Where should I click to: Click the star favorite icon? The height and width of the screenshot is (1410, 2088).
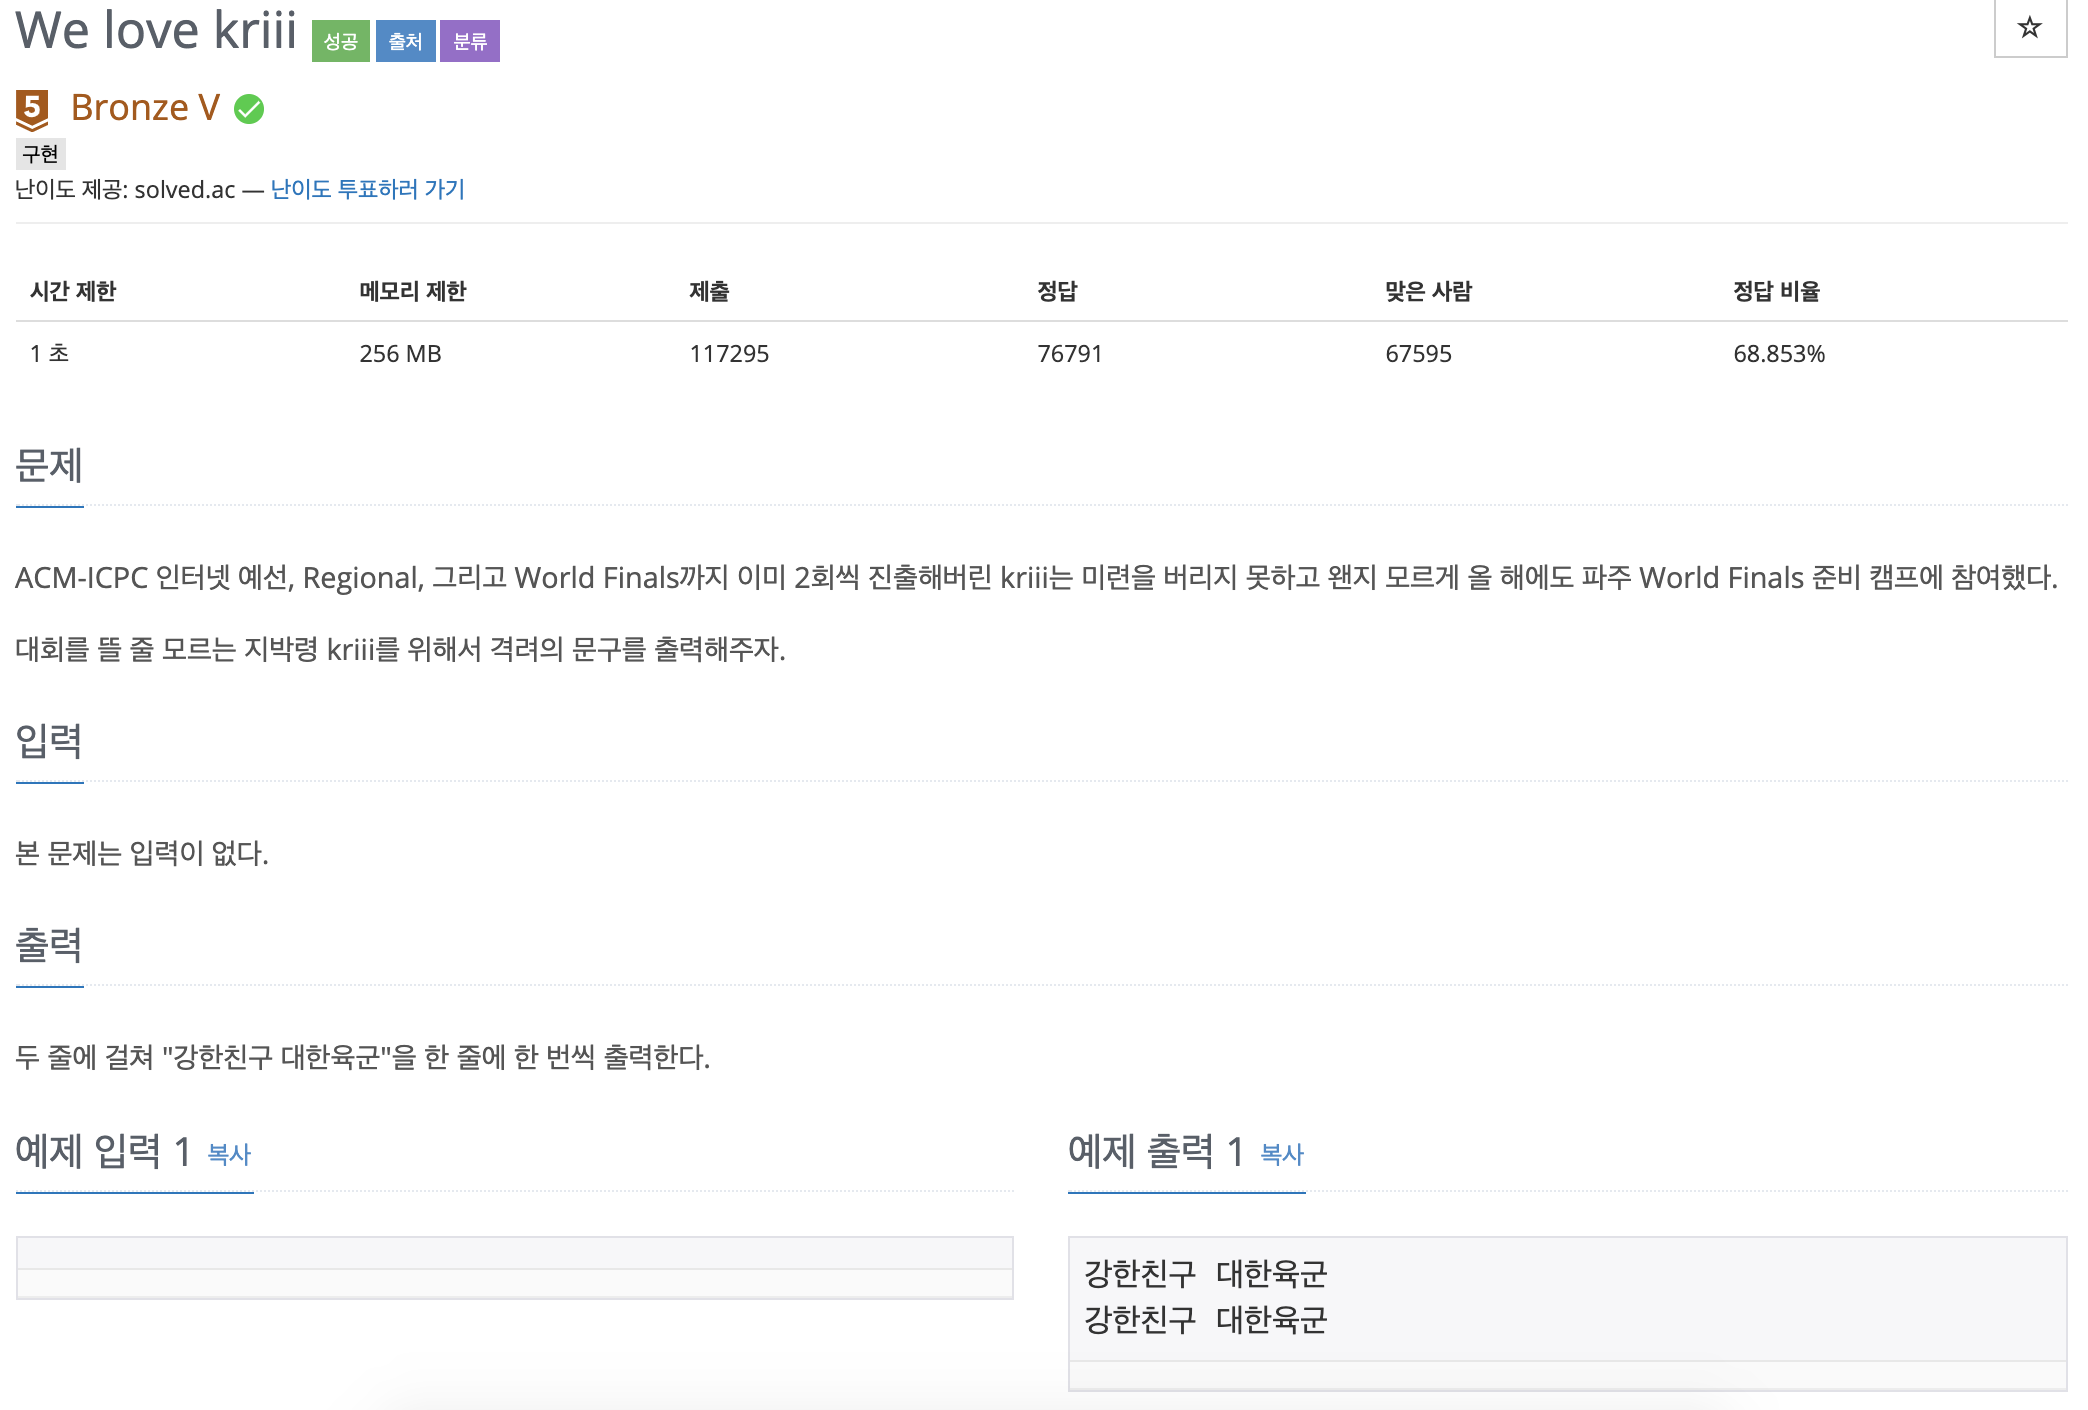pos(2029,28)
